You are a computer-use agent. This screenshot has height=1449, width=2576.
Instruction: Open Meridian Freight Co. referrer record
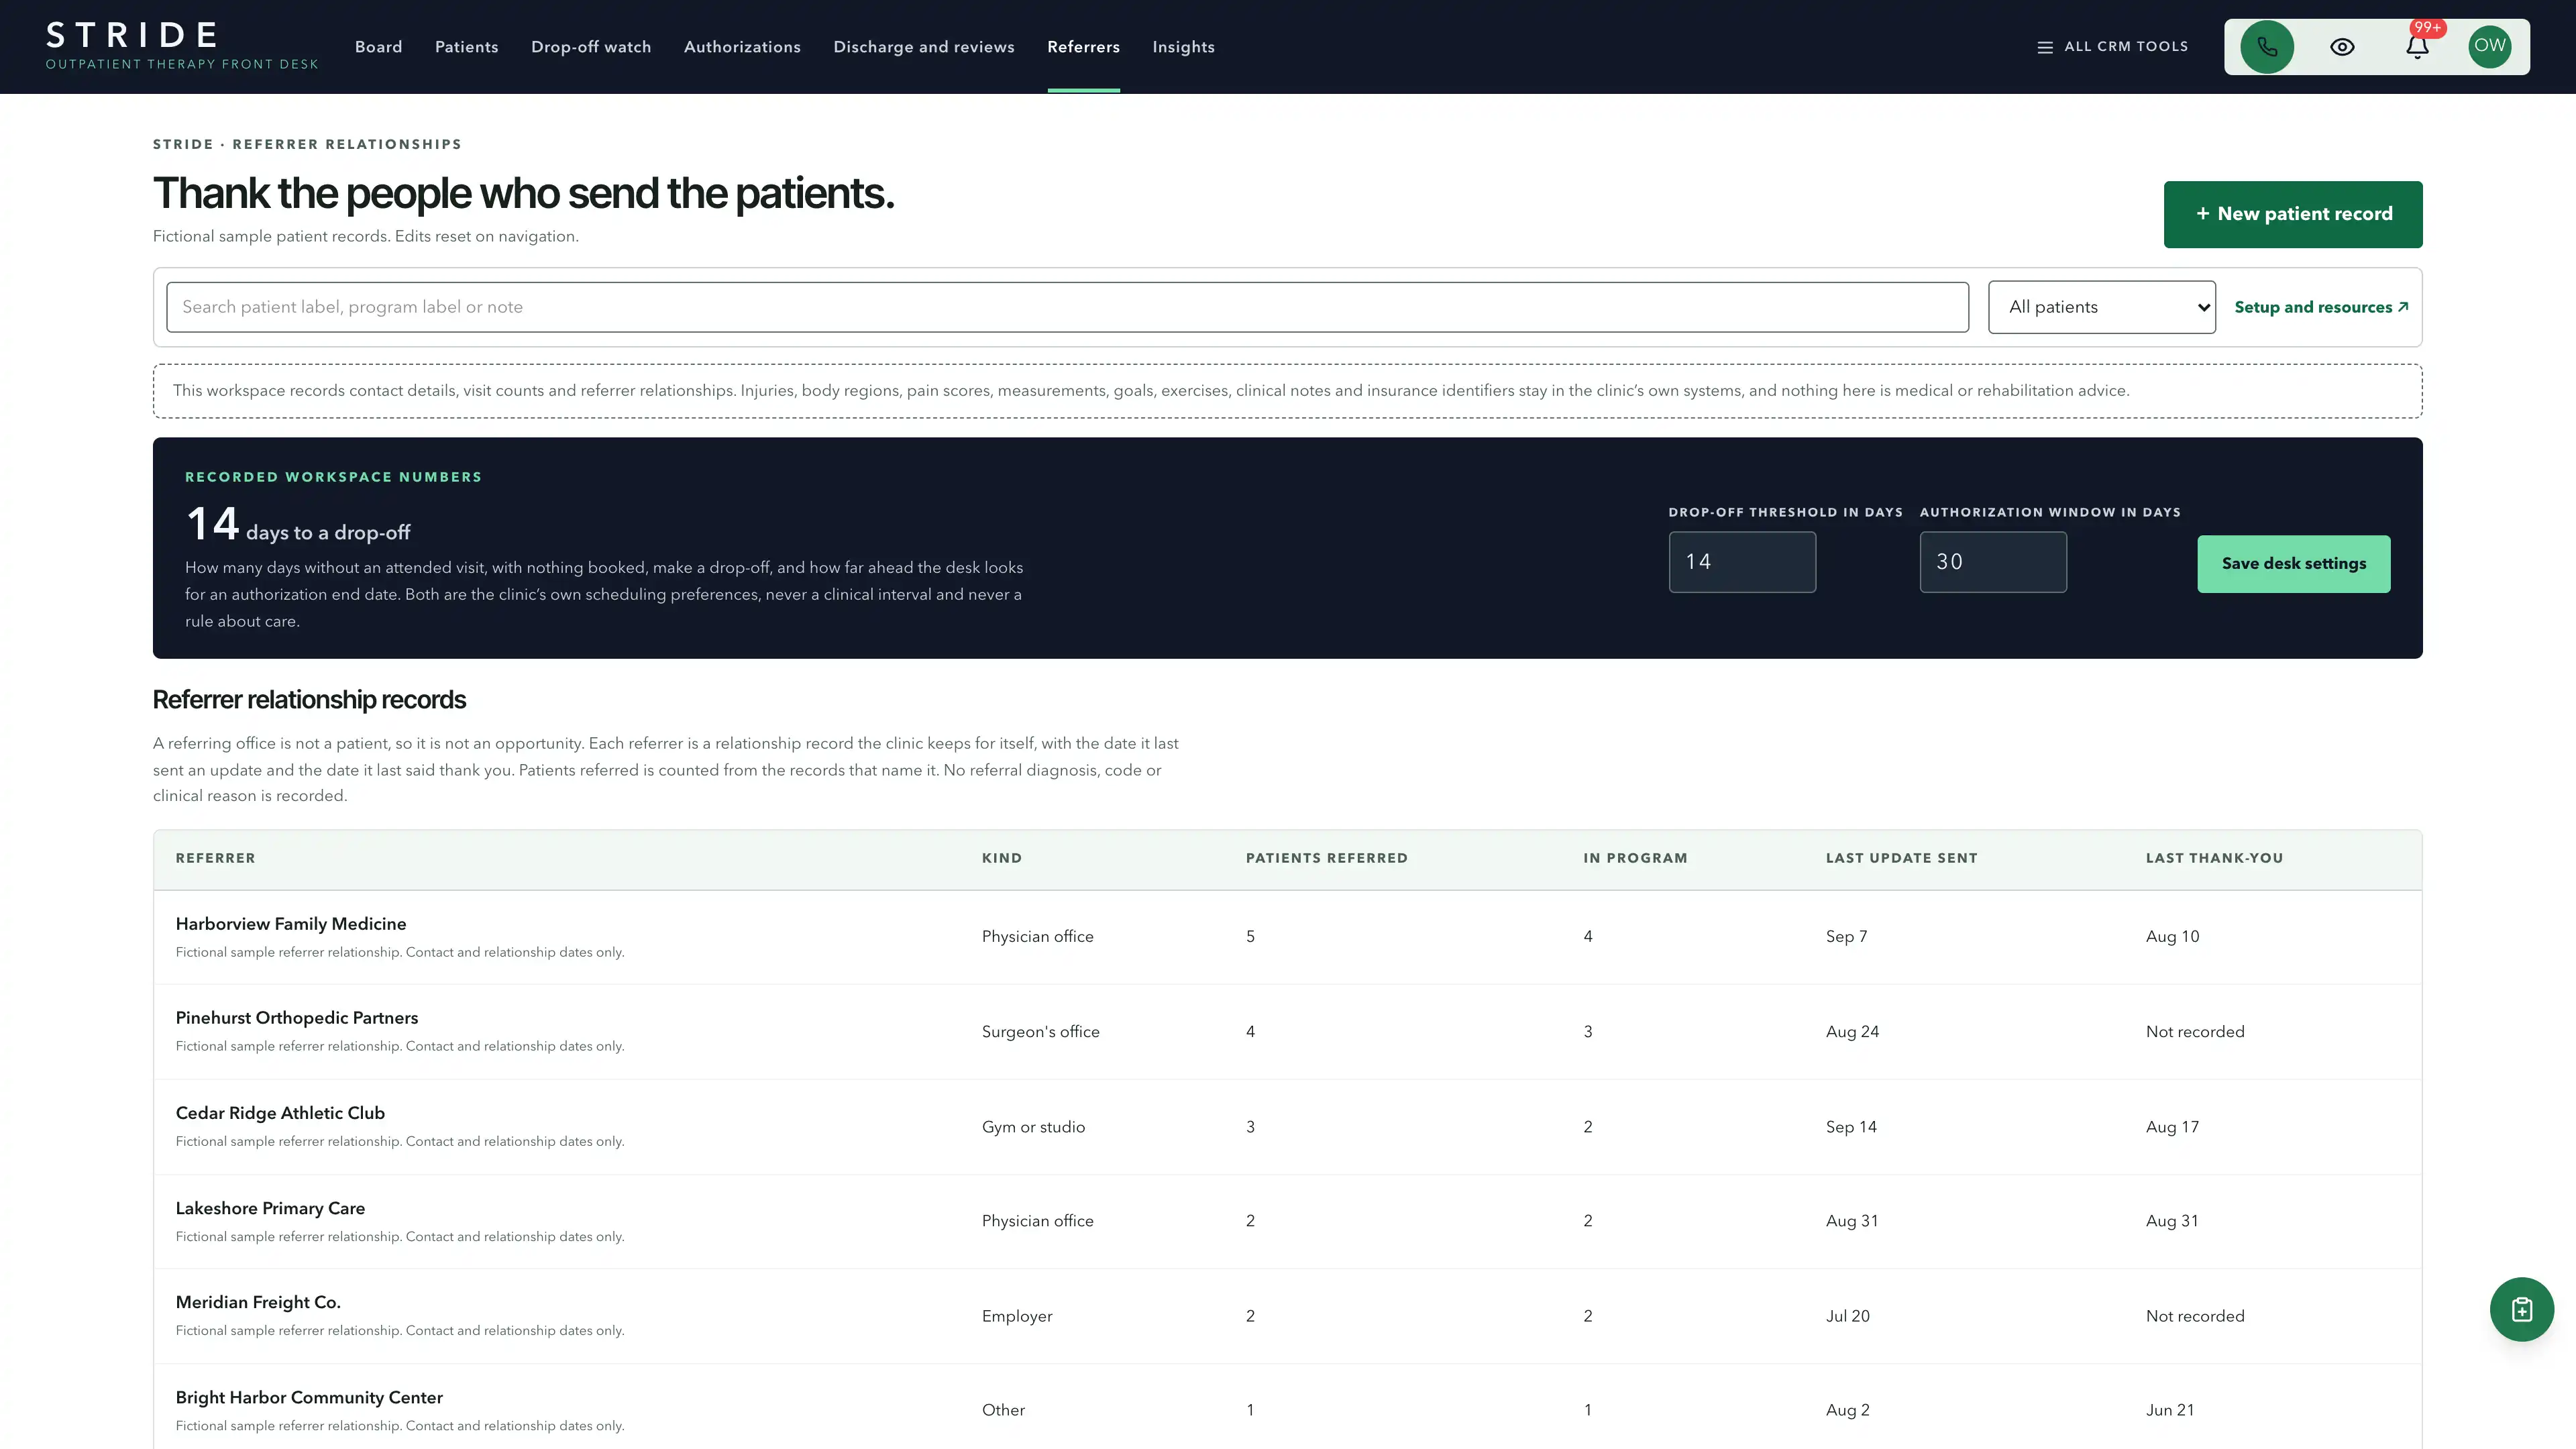[x=258, y=1302]
